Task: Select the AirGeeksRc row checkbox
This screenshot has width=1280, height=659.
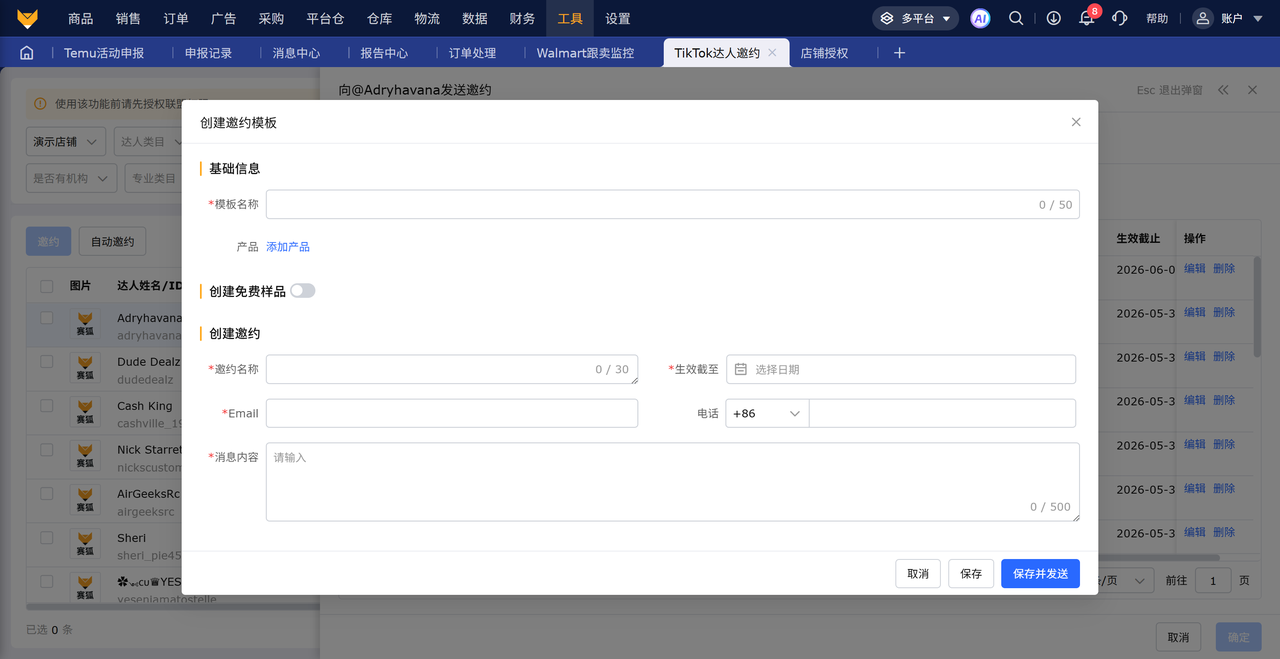Action: (47, 494)
